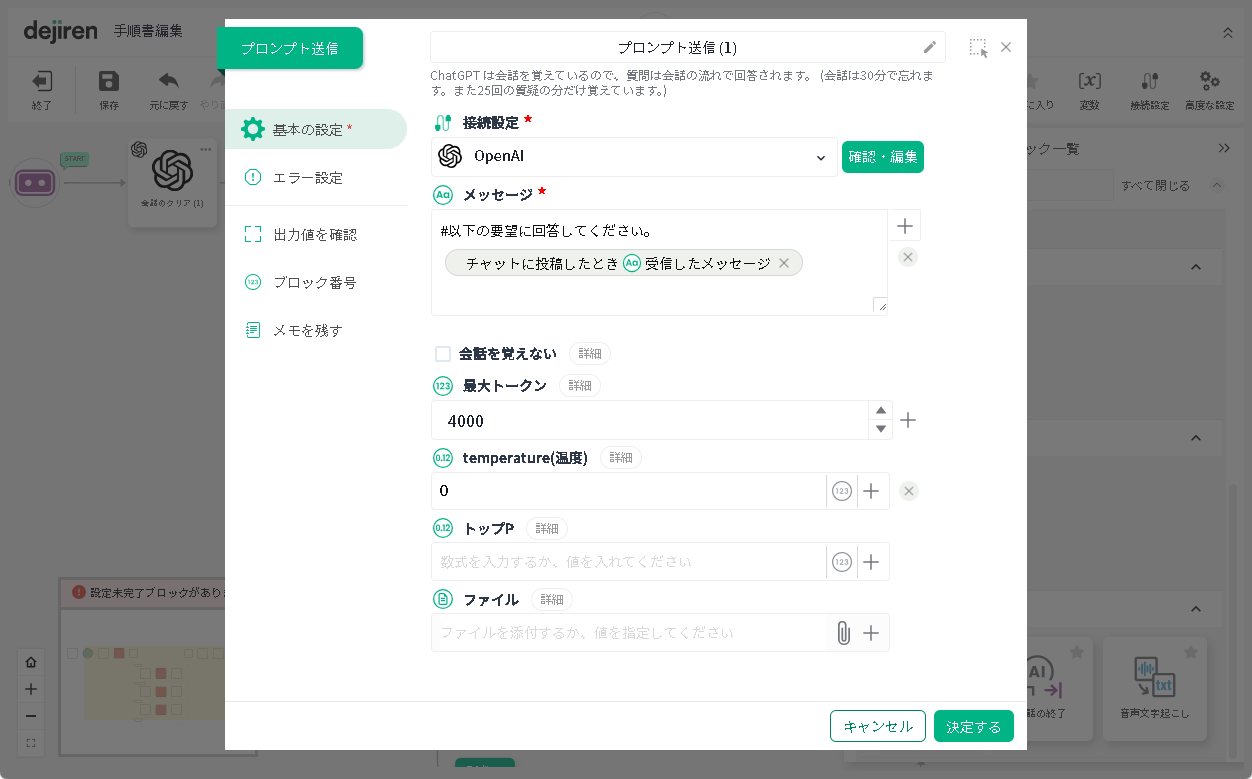
Task: Enable the 会話を覚えない checkbox
Action: coord(443,354)
